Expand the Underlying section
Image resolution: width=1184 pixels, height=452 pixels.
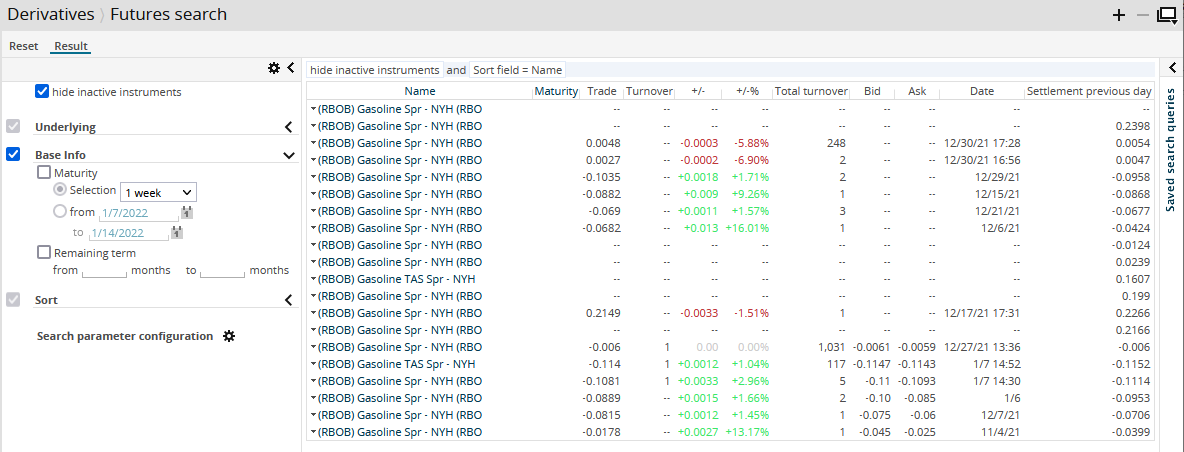(288, 127)
